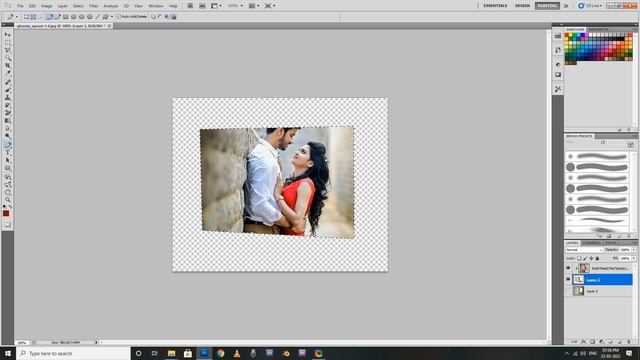Open CS Live menu

(x=590, y=6)
